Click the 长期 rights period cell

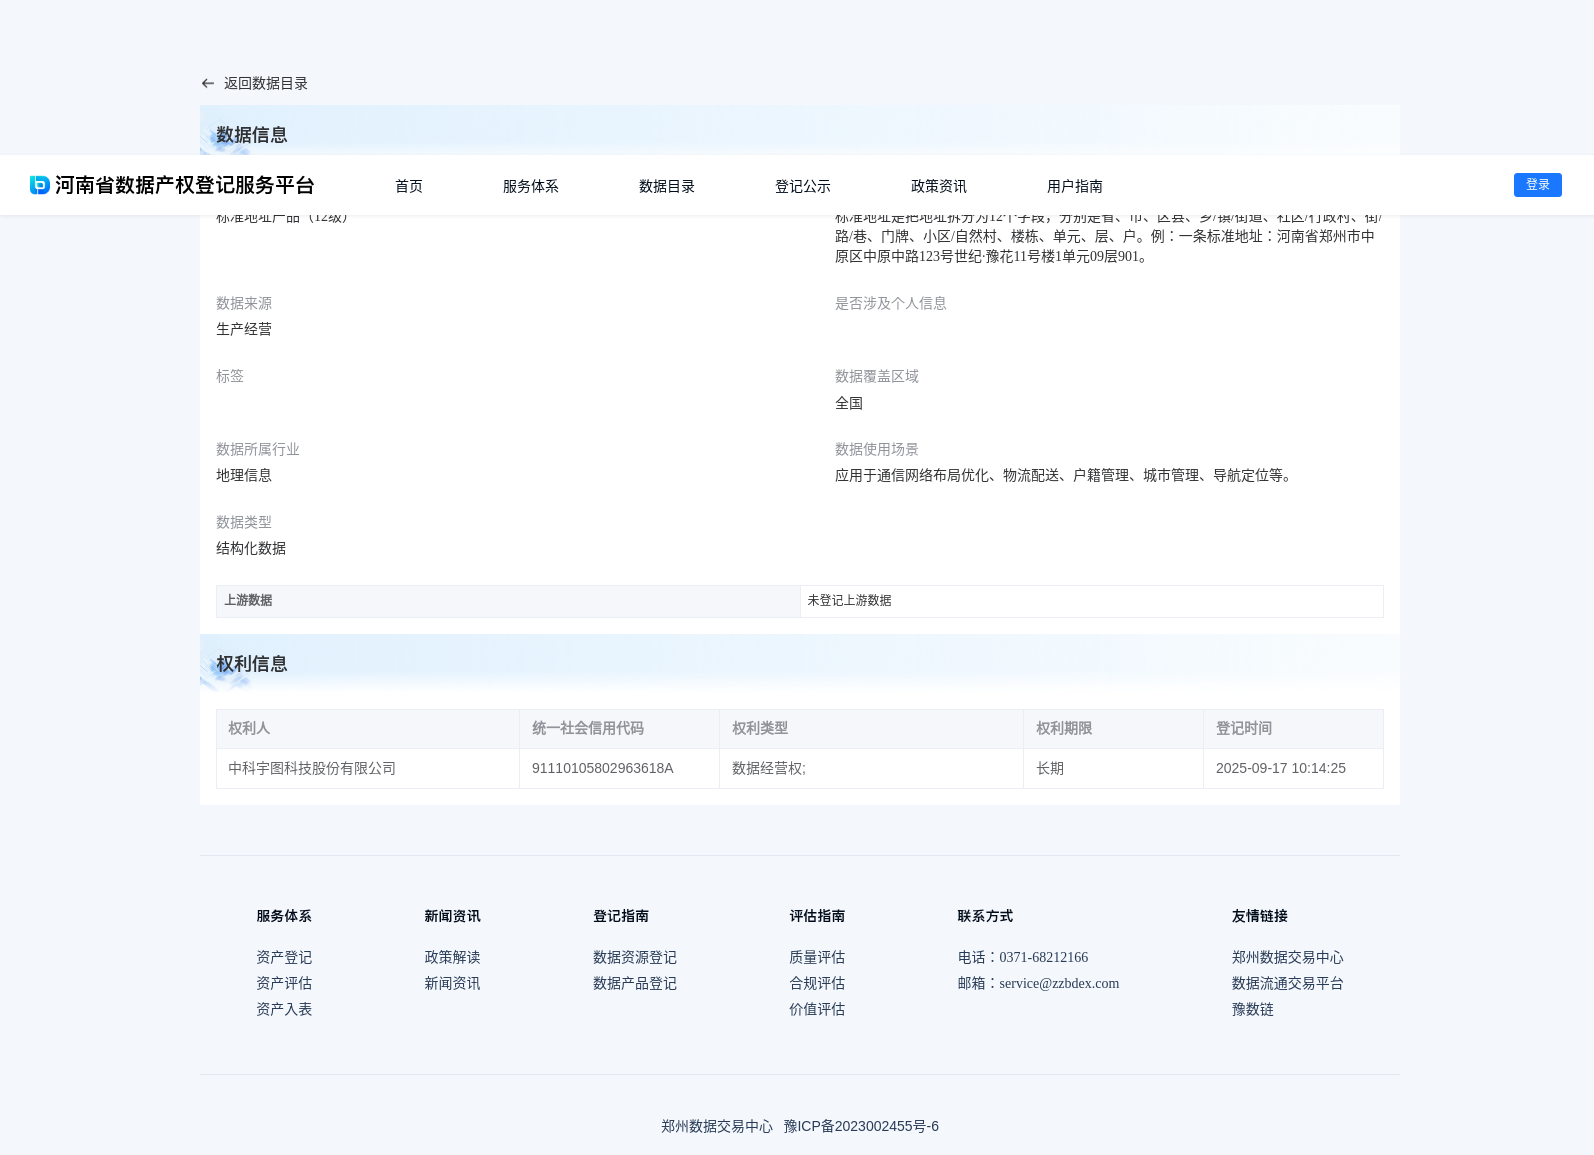[x=1113, y=769]
